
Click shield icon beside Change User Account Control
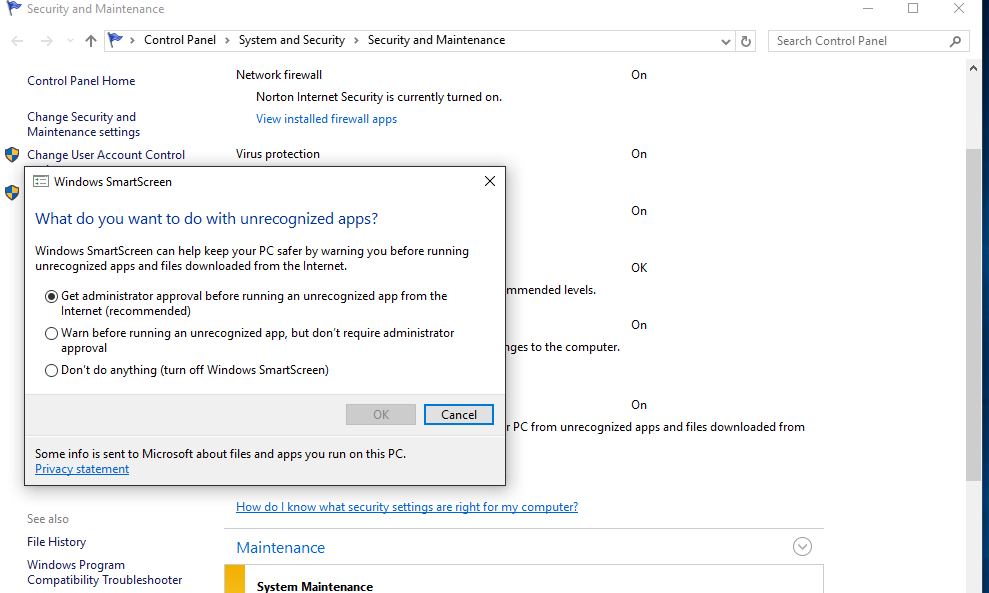(12, 155)
